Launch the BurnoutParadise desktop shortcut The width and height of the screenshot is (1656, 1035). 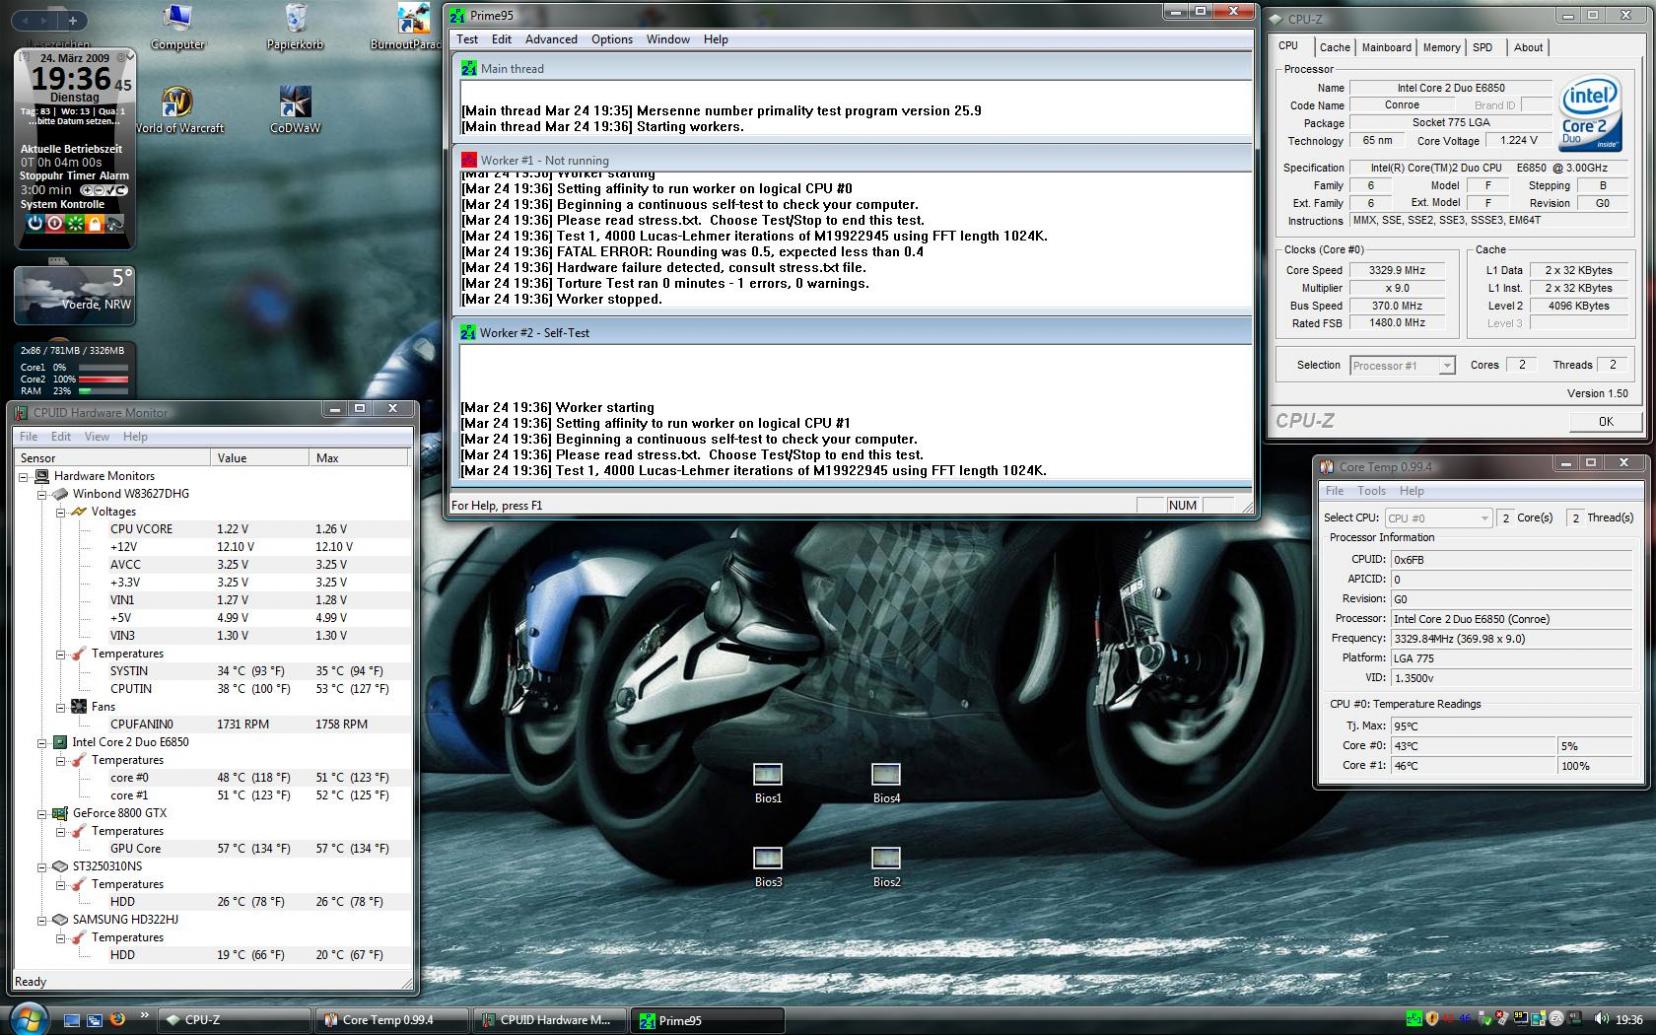408,26
